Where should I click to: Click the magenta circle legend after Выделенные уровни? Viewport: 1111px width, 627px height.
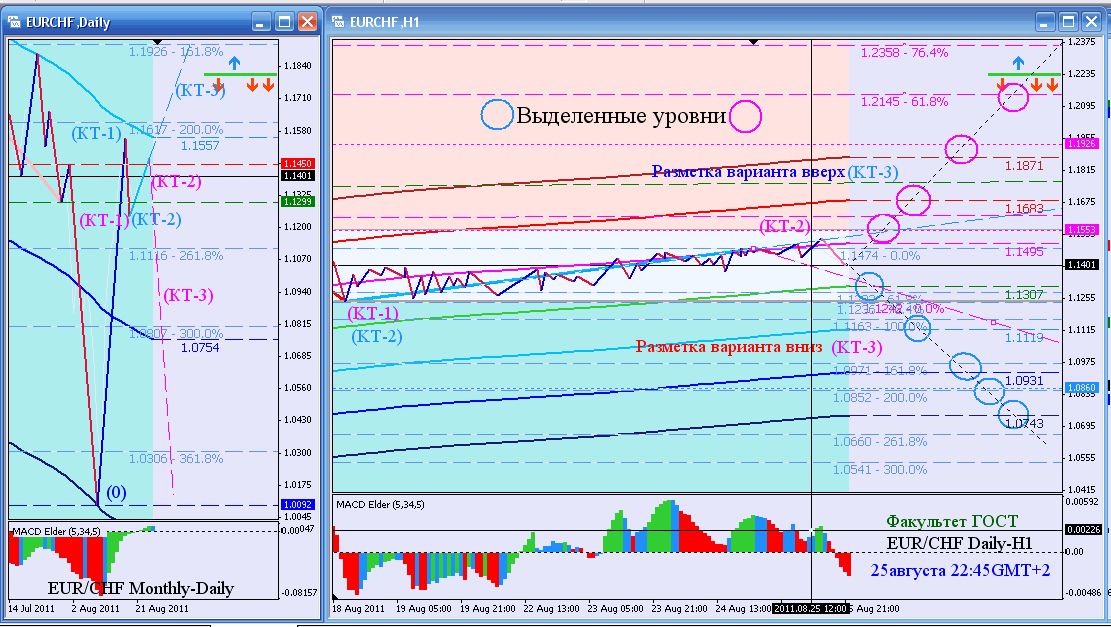point(746,116)
